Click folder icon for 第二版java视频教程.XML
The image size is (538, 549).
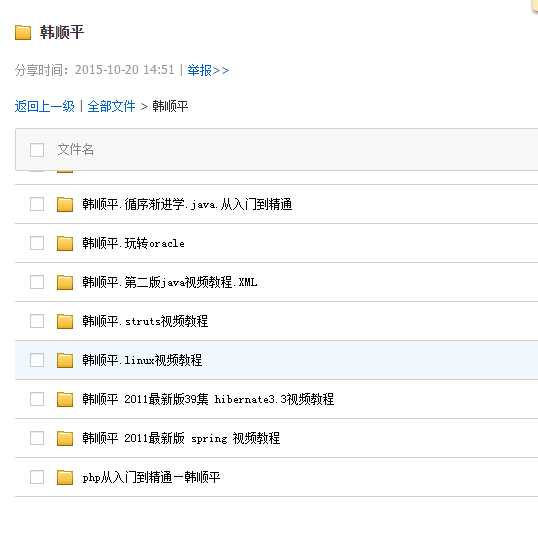[x=65, y=283]
